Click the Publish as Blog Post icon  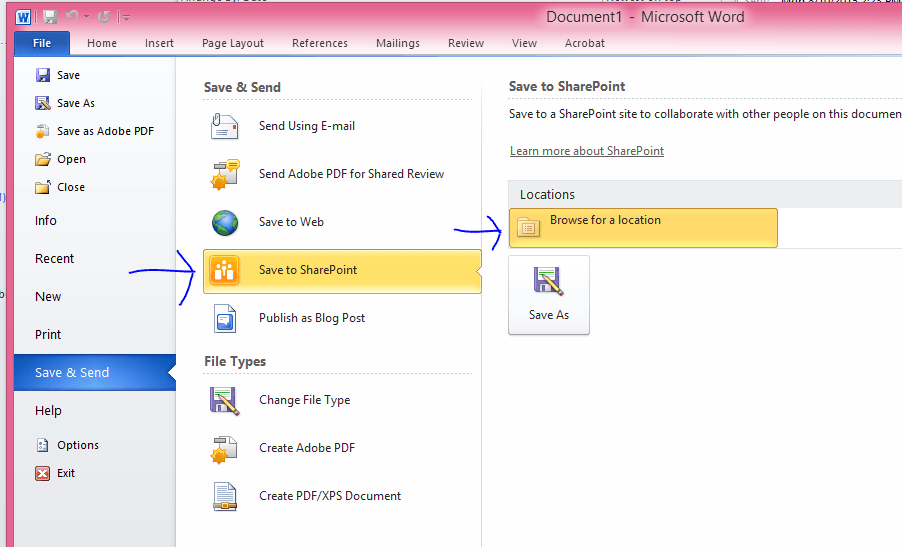coord(224,319)
